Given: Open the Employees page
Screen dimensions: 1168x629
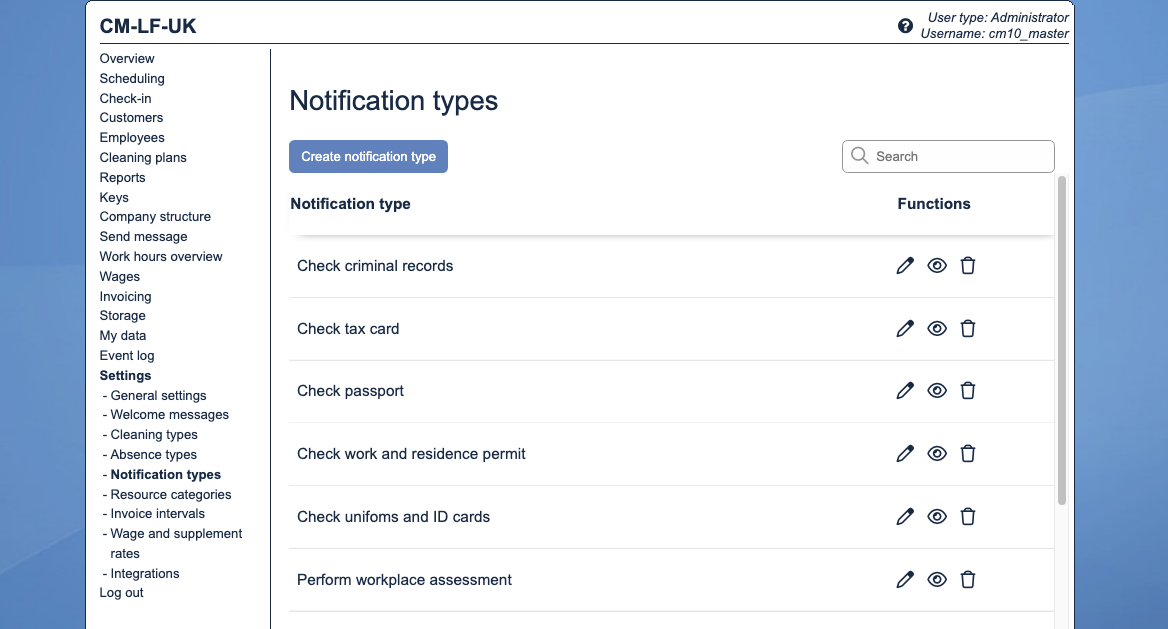Looking at the screenshot, I should click(x=132, y=137).
